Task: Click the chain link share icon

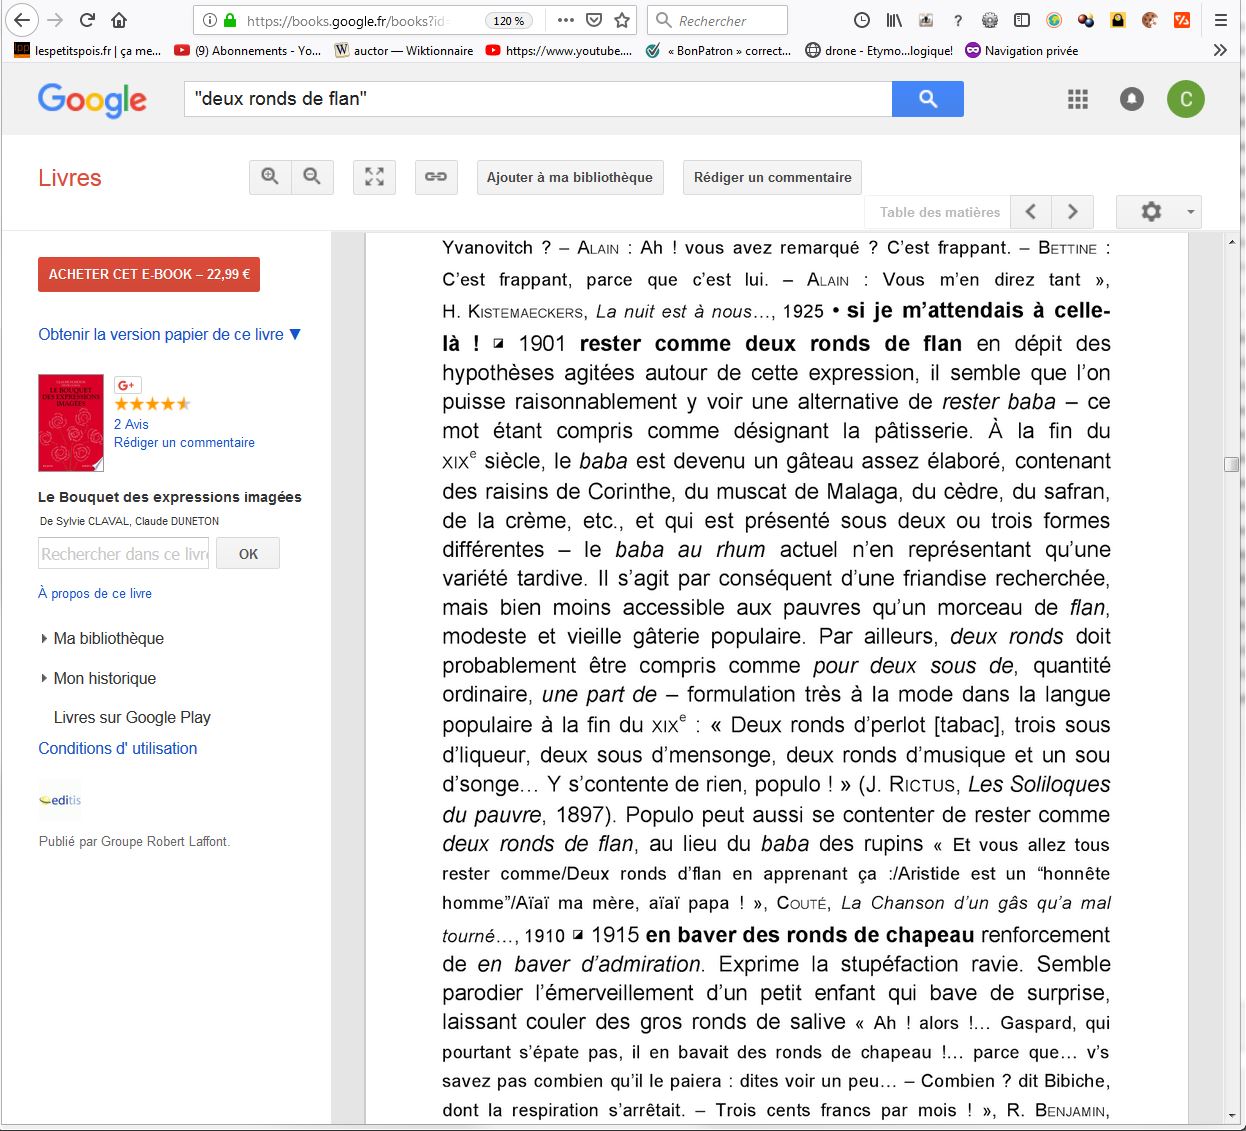Action: [436, 177]
